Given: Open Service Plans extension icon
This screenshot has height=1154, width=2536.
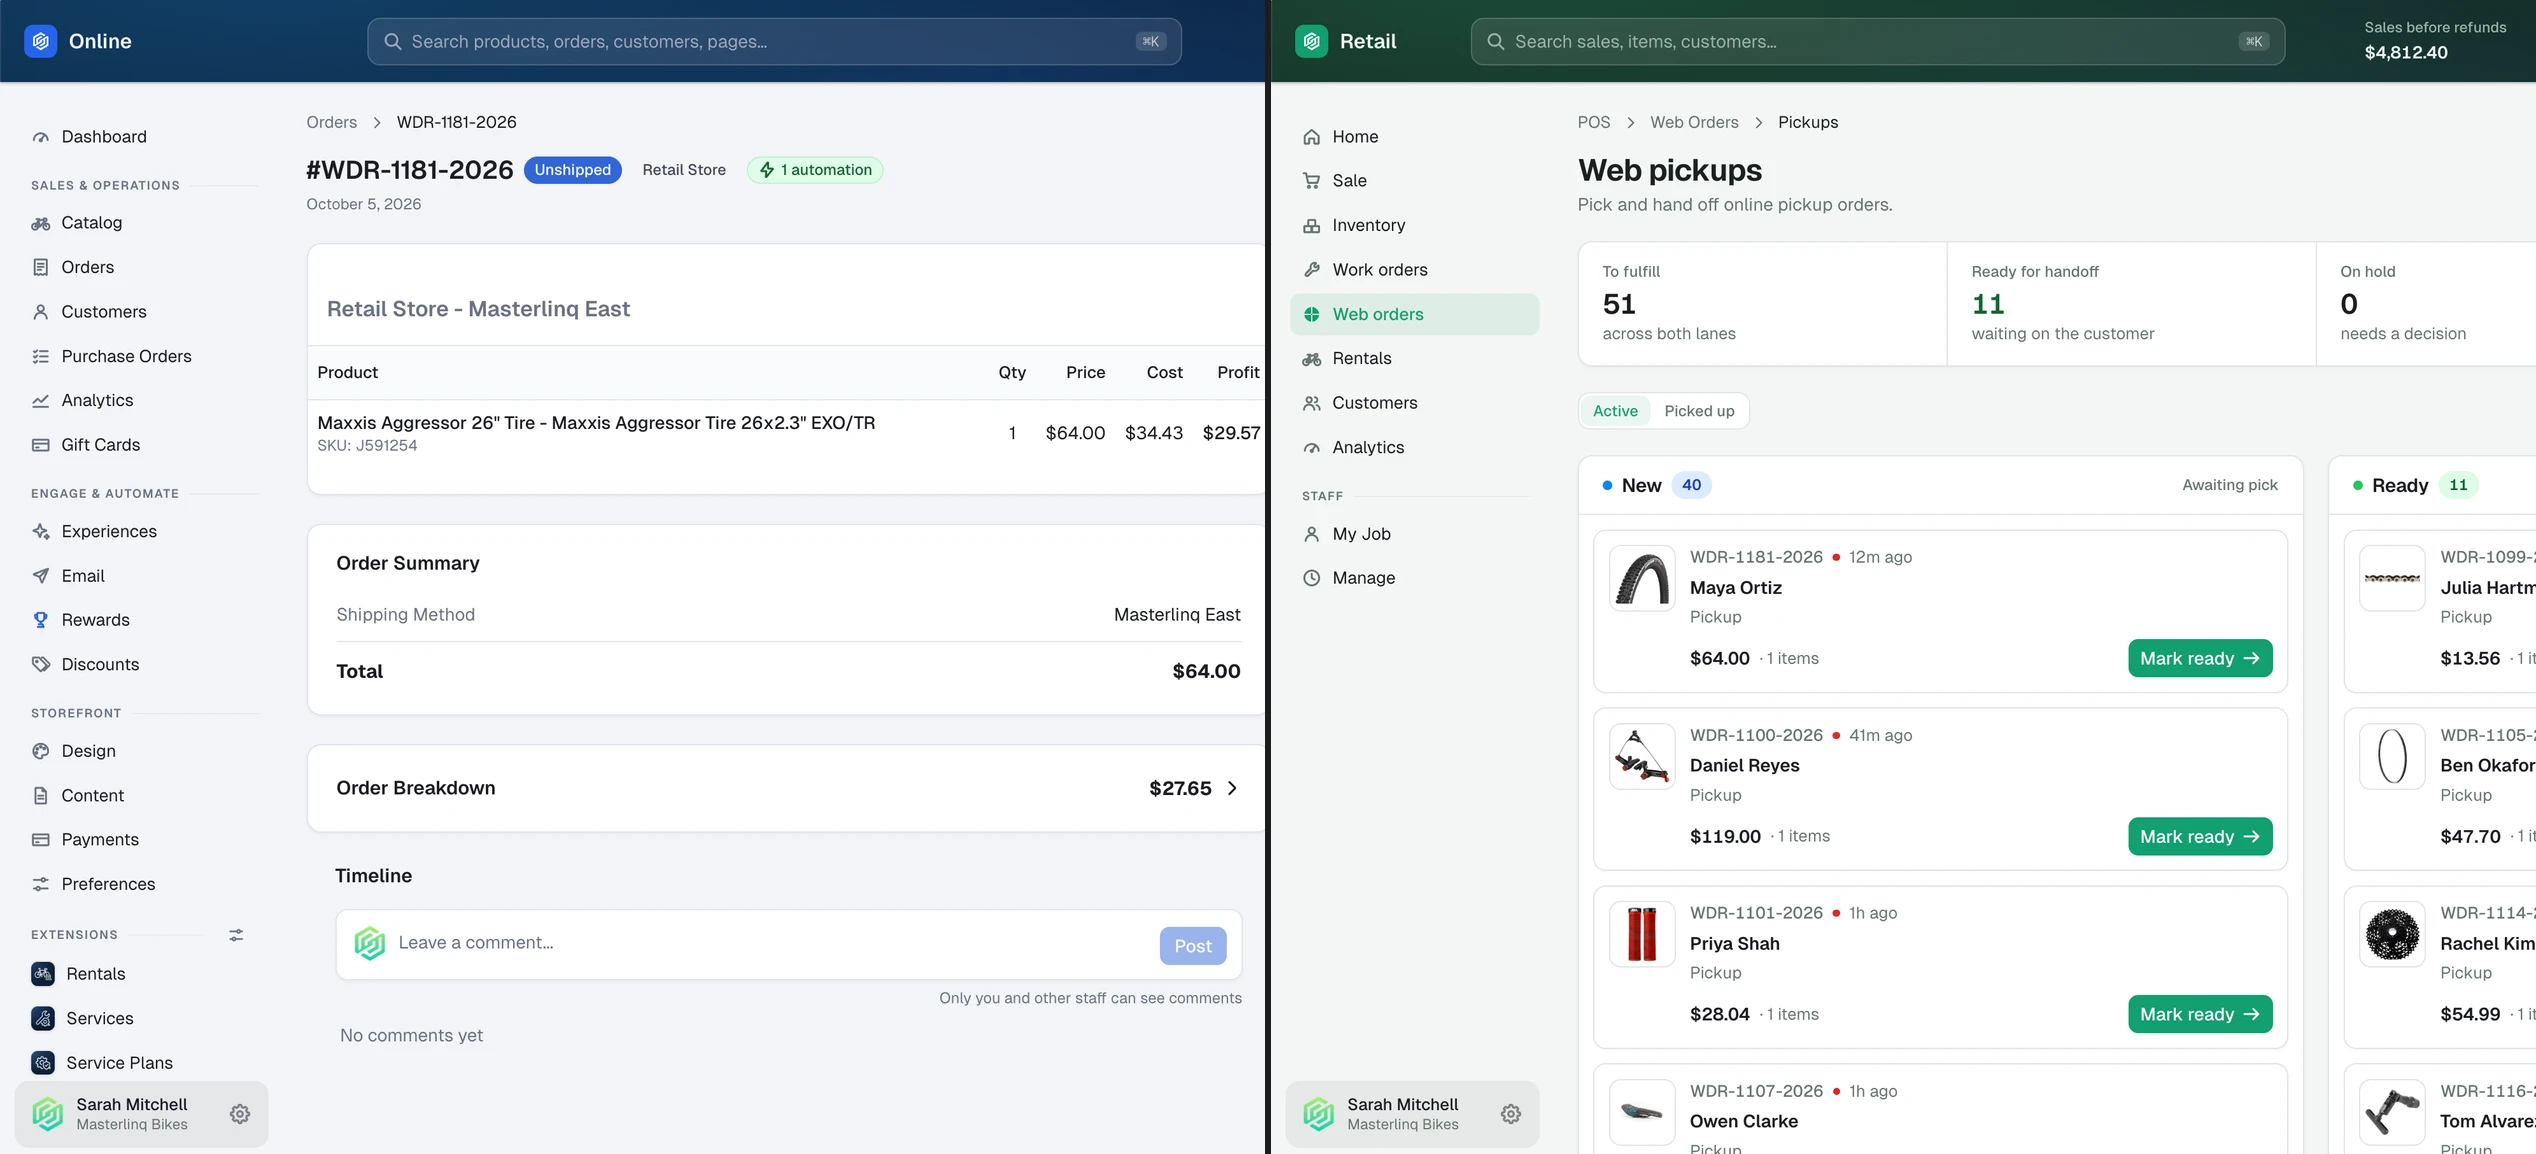Looking at the screenshot, I should 43,1063.
